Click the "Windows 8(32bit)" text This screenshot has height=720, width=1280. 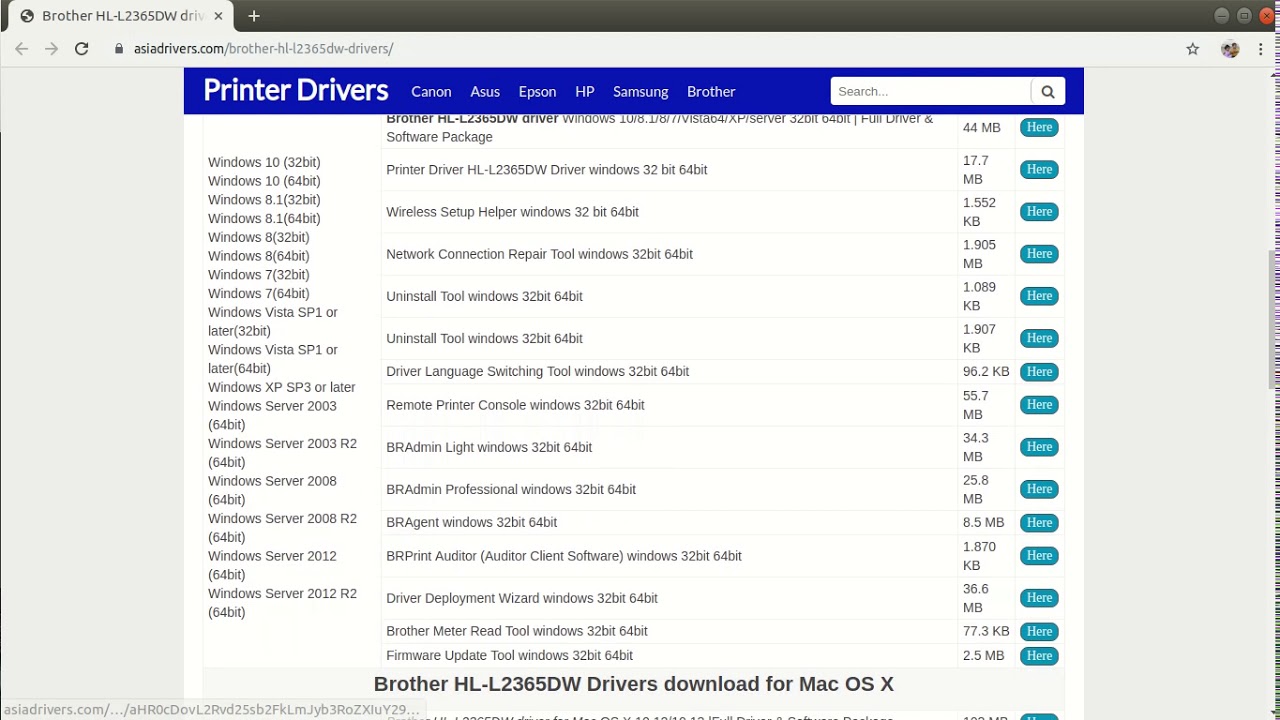[x=259, y=237]
